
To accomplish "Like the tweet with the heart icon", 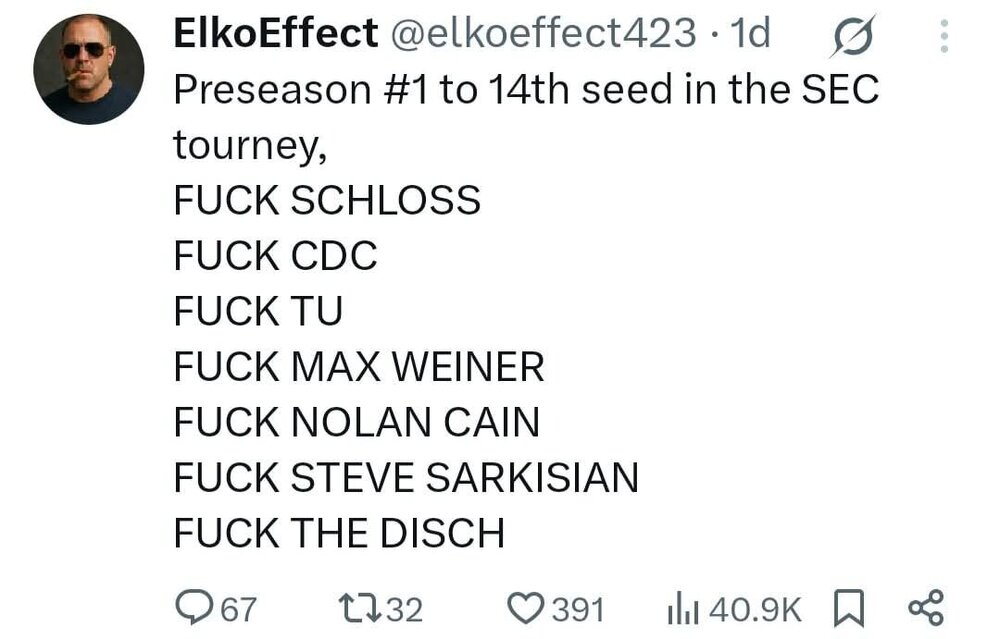I will 525,607.
